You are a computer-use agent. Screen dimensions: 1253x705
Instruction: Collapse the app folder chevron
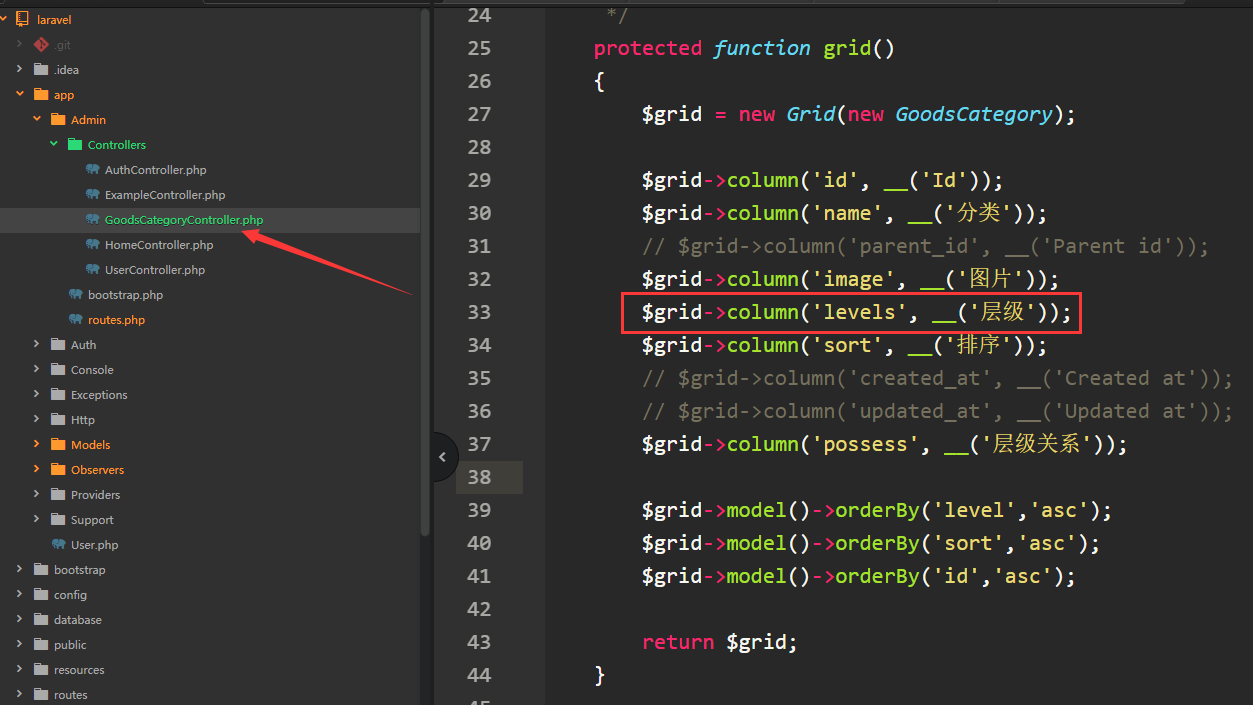(x=20, y=94)
